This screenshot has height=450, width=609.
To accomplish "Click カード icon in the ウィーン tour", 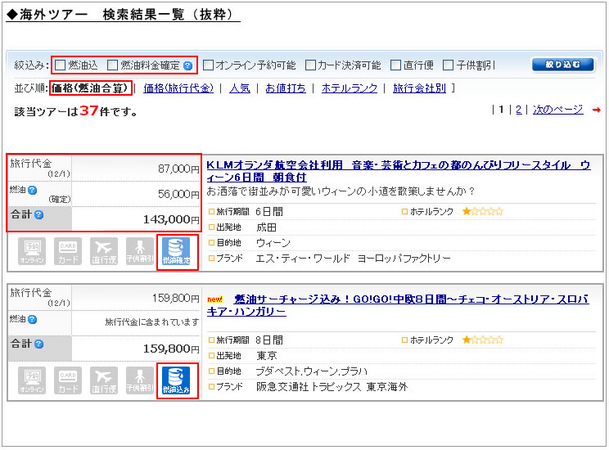I will click(x=68, y=252).
